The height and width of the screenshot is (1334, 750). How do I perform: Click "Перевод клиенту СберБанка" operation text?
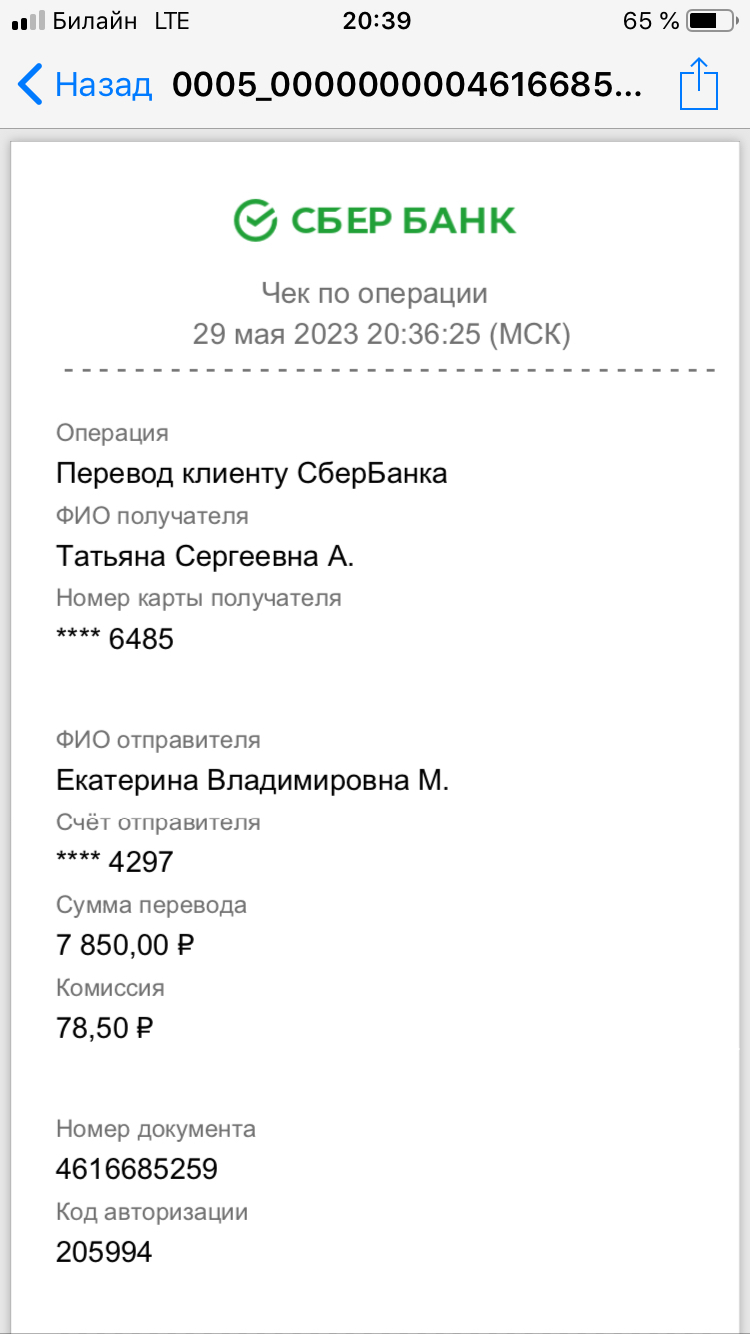(251, 473)
